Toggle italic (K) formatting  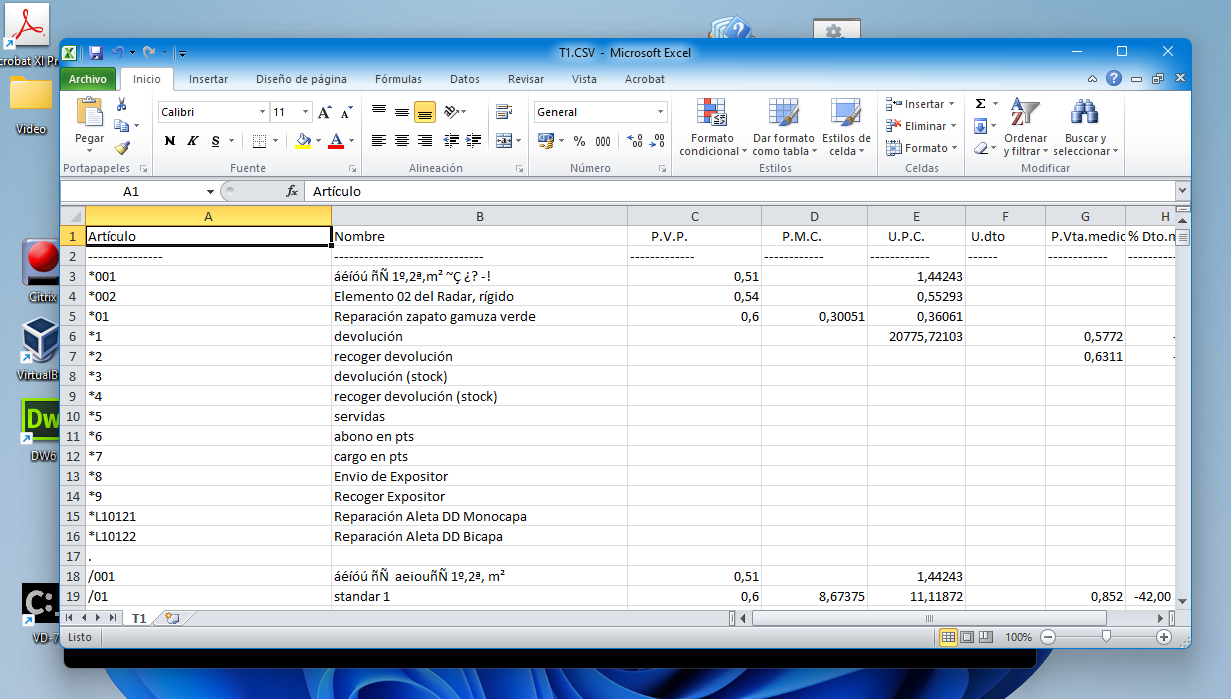(192, 141)
